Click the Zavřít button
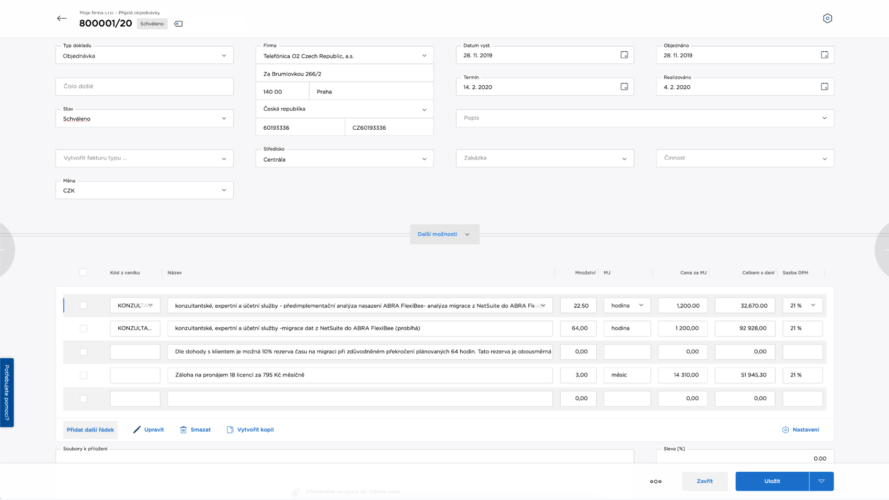The height and width of the screenshot is (500, 889). pyautogui.click(x=705, y=481)
